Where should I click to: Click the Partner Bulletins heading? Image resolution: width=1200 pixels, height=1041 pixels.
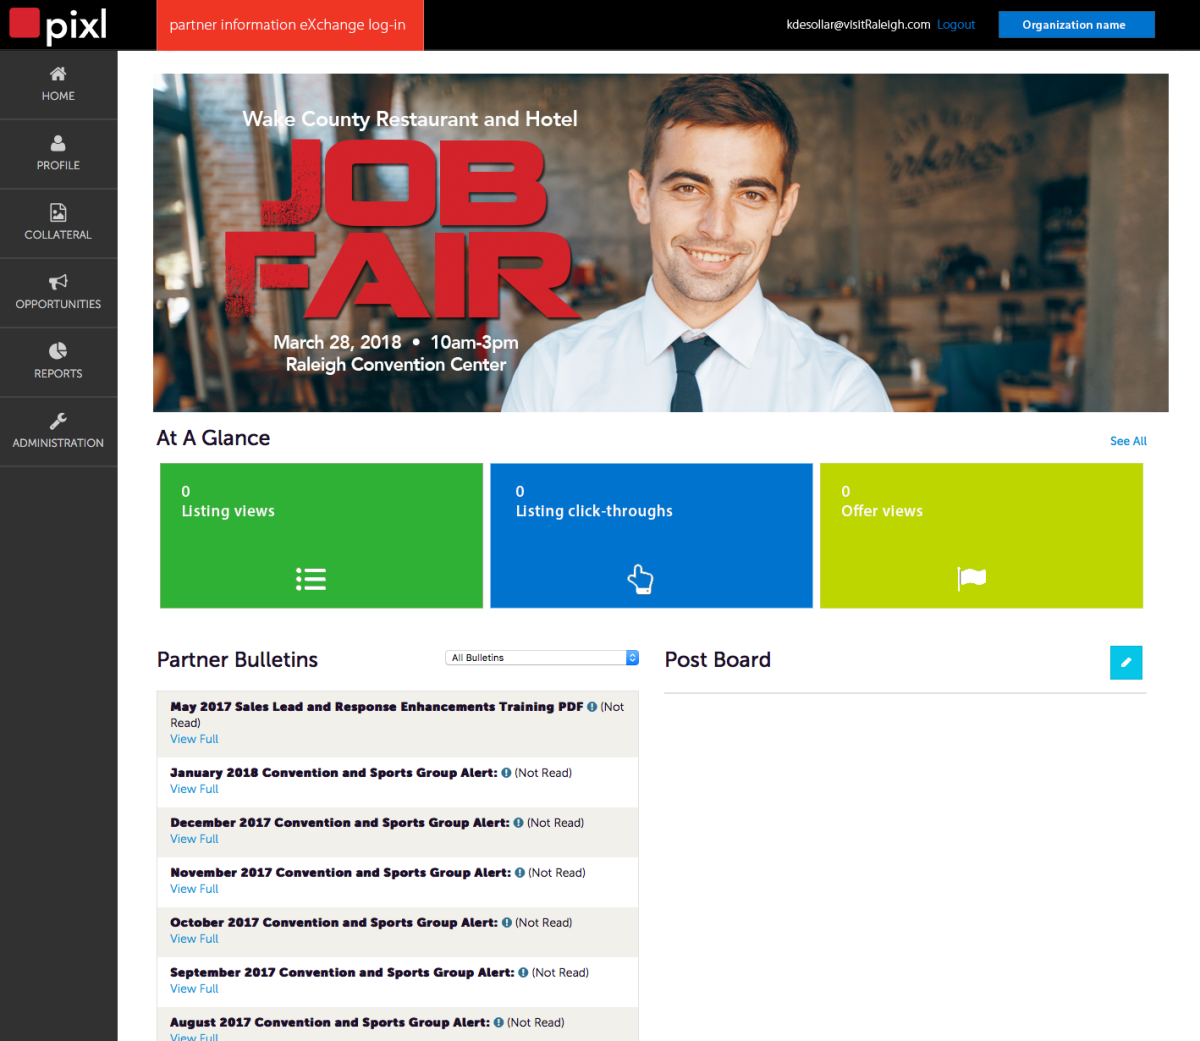(x=237, y=660)
